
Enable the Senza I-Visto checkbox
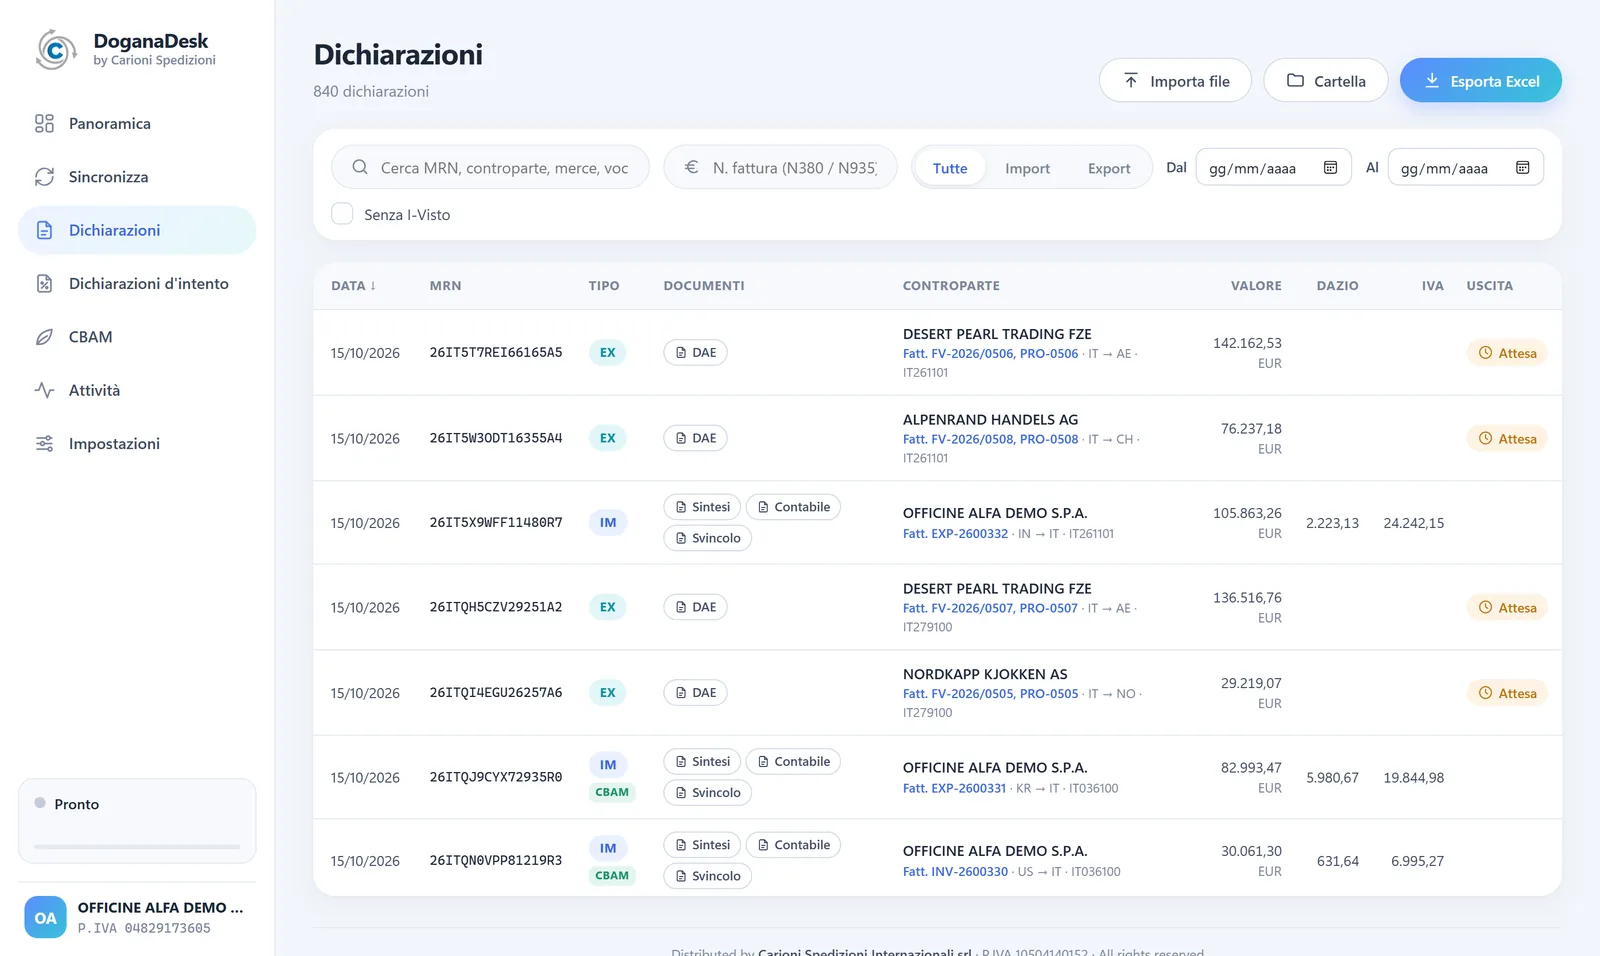click(342, 214)
